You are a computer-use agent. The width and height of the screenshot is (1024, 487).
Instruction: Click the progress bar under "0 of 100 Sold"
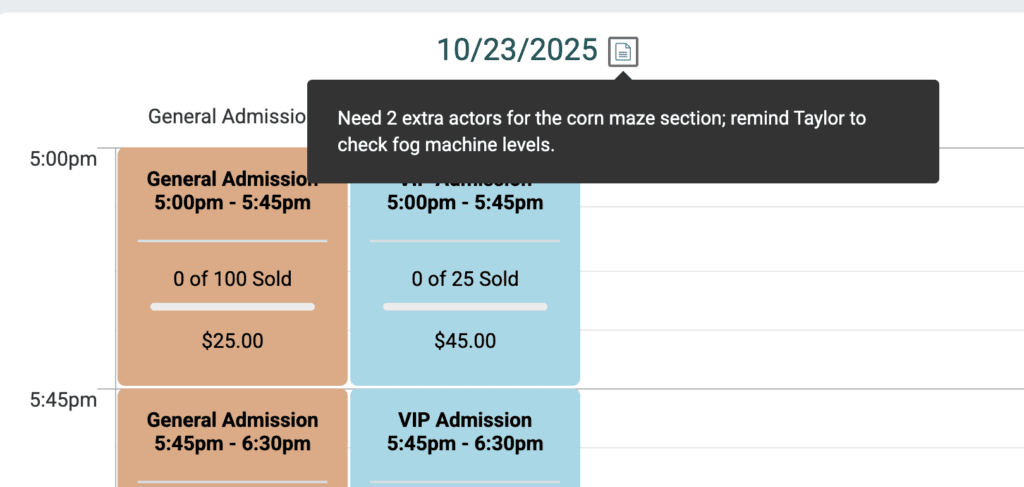pos(232,306)
